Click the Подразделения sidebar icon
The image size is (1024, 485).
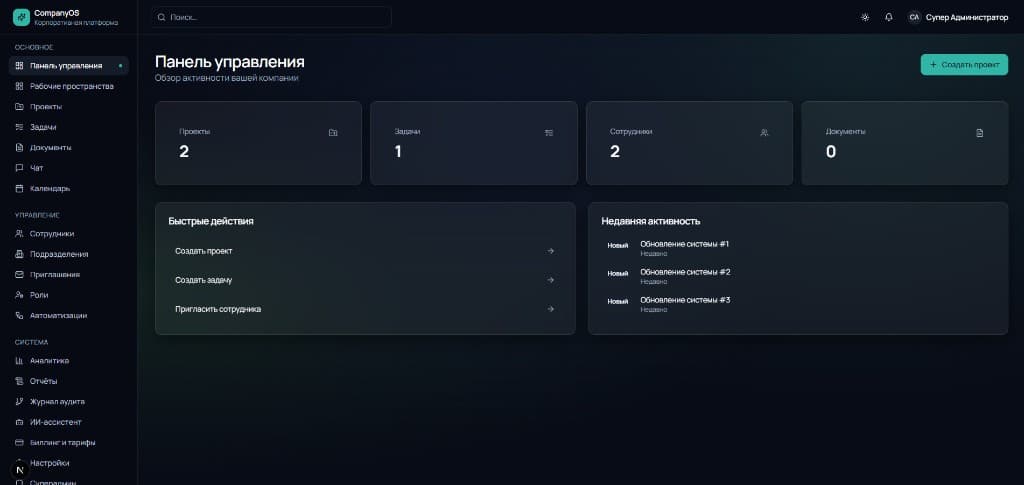(19, 254)
